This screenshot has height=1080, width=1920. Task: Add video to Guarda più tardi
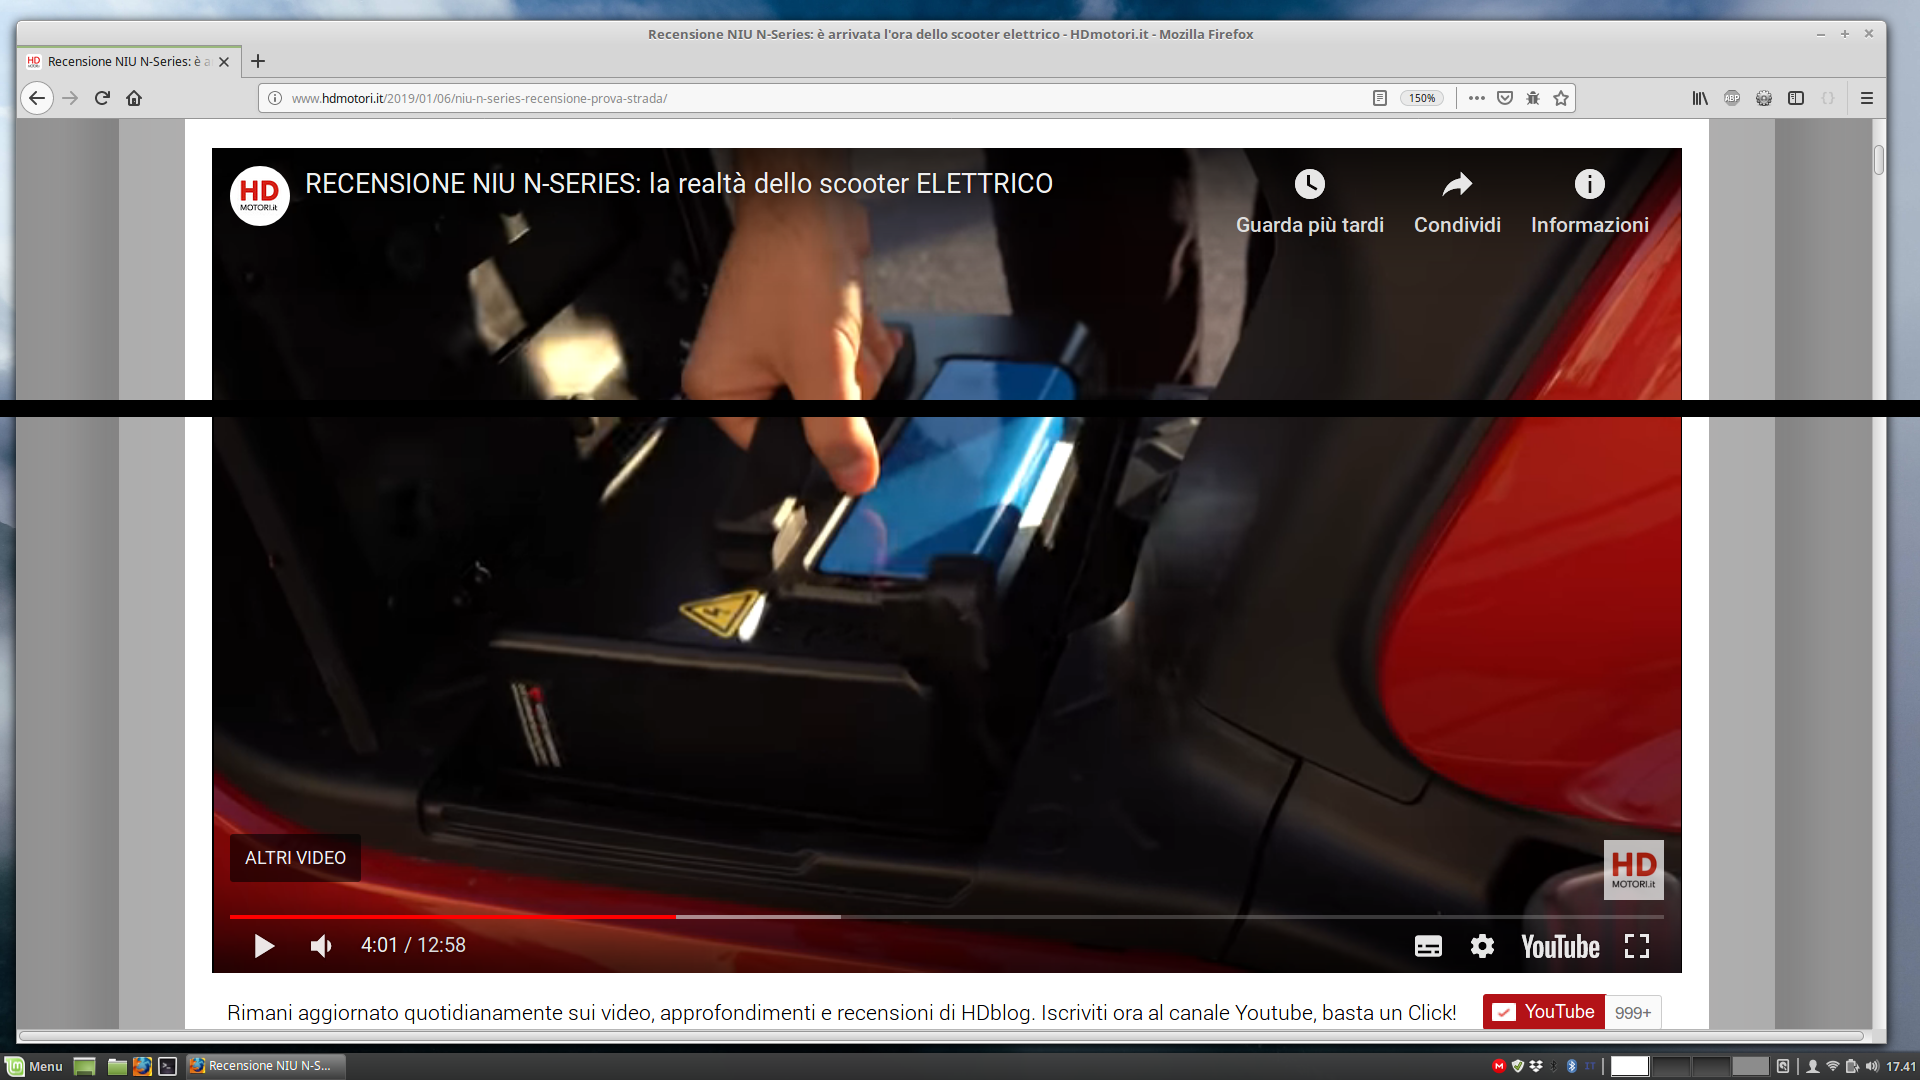tap(1310, 203)
